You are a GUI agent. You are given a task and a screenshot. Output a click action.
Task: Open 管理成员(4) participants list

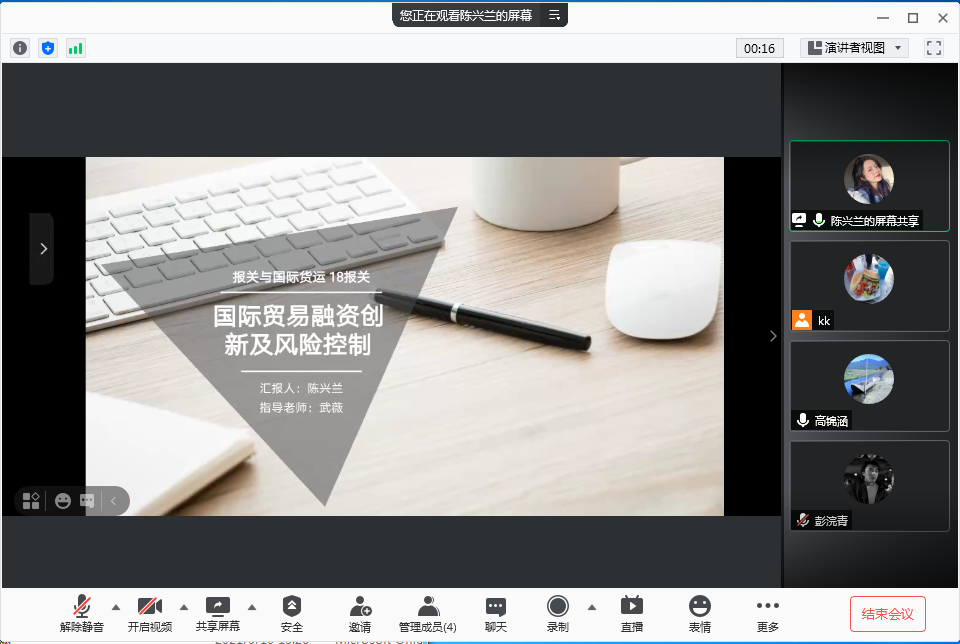point(428,613)
